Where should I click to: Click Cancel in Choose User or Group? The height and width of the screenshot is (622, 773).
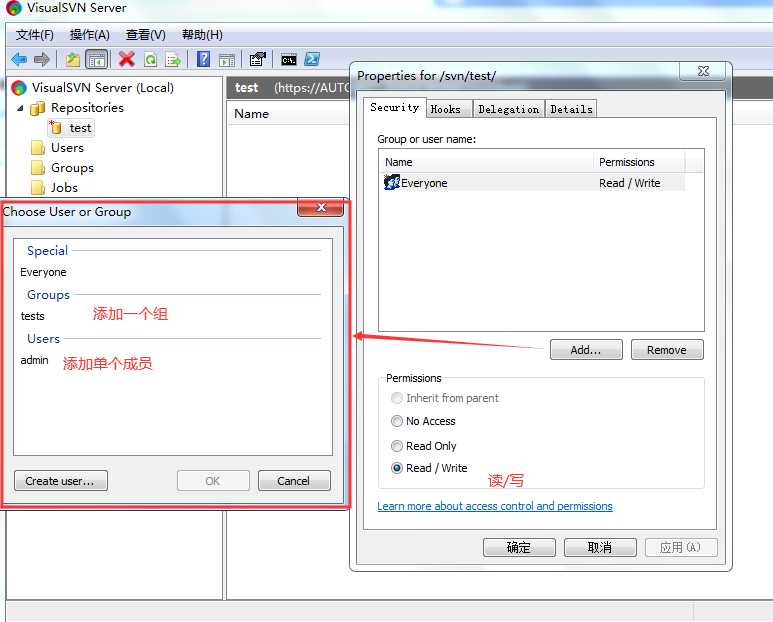coord(294,481)
